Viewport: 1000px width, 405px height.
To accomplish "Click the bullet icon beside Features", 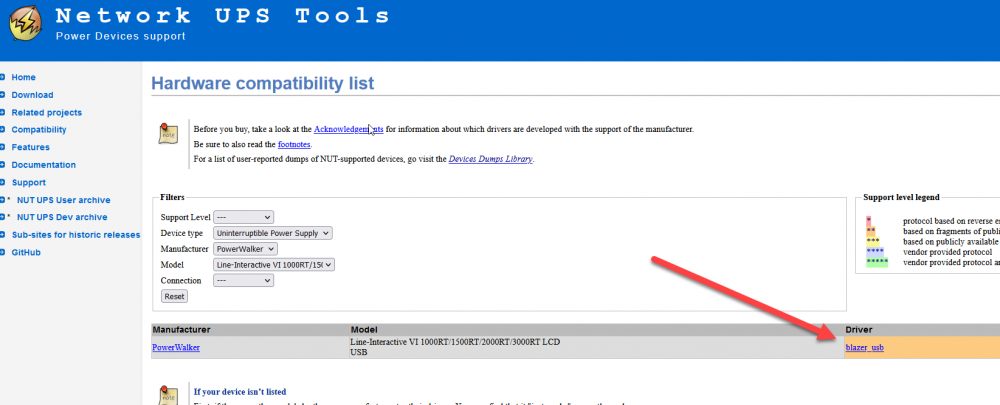I will [3, 147].
